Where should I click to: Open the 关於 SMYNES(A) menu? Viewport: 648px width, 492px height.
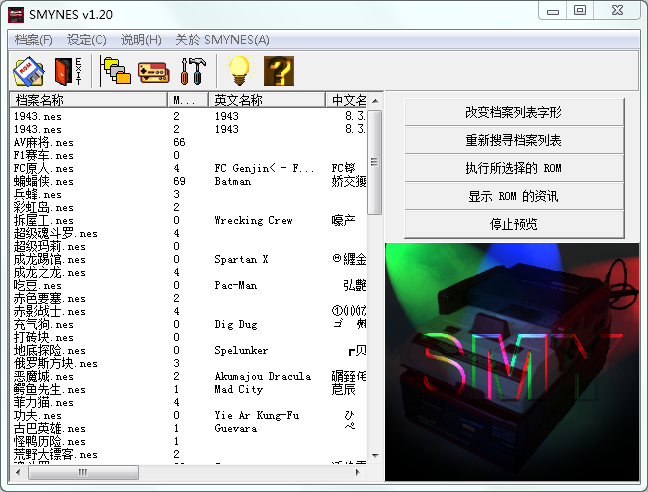click(x=222, y=39)
